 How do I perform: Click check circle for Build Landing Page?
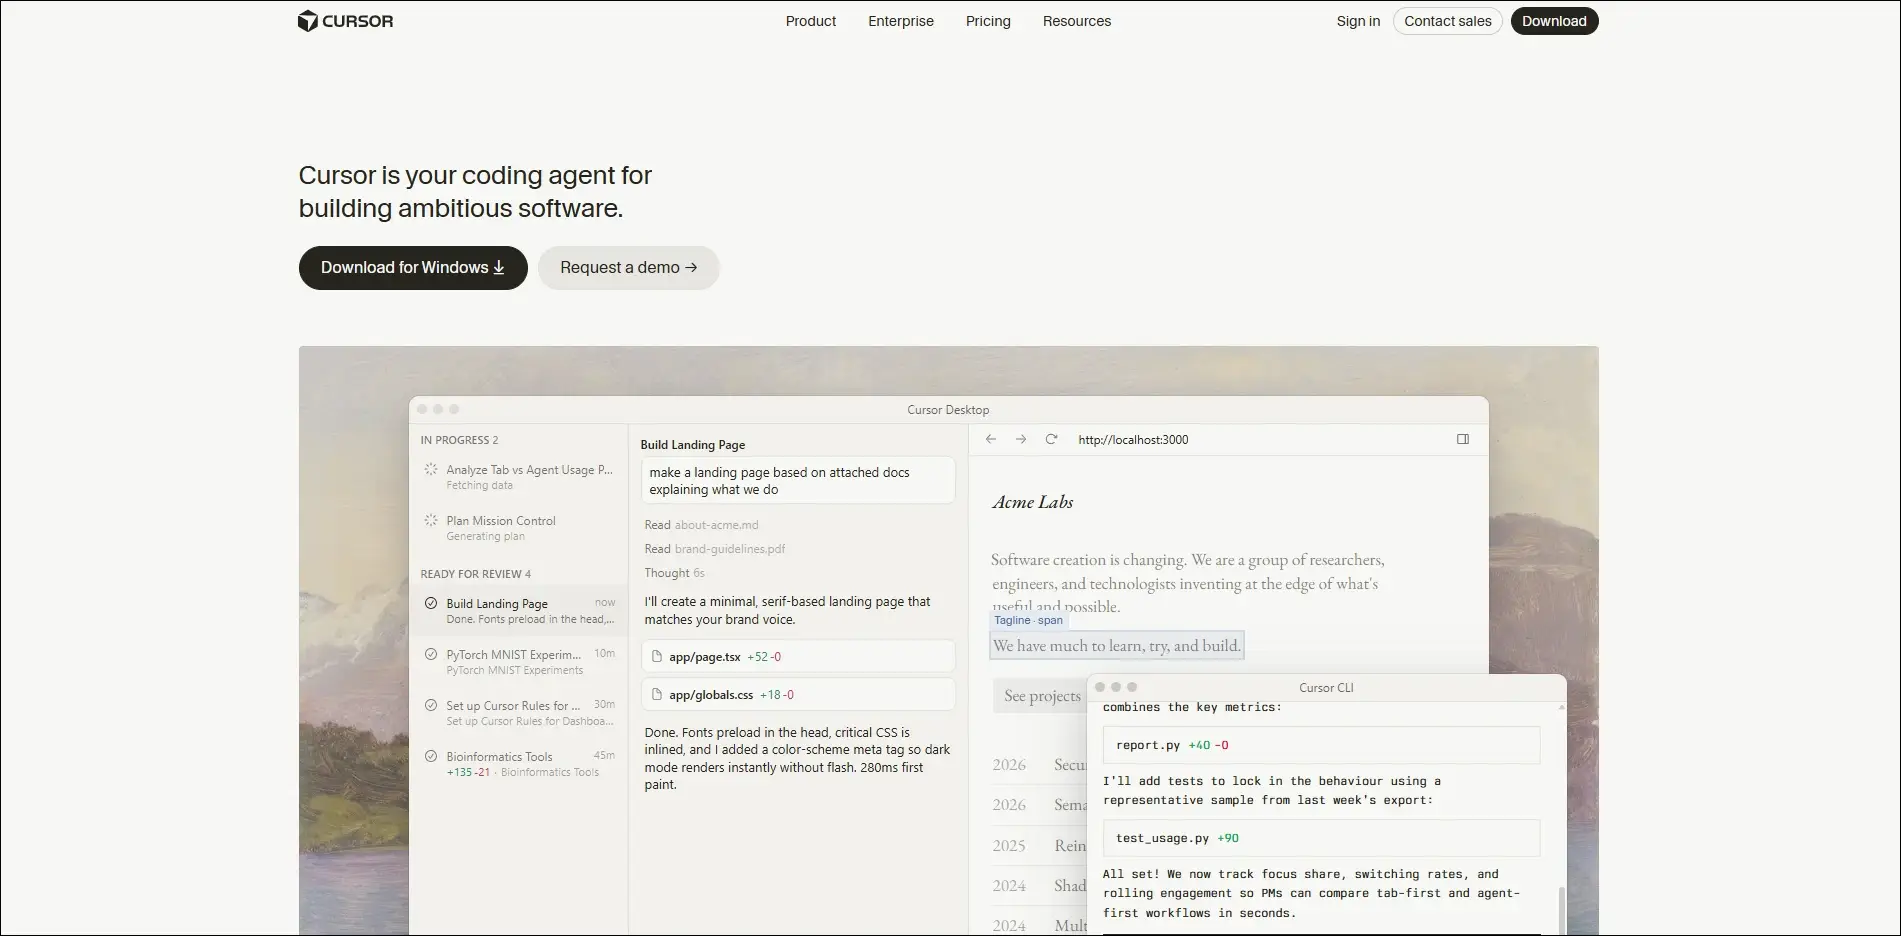point(431,603)
